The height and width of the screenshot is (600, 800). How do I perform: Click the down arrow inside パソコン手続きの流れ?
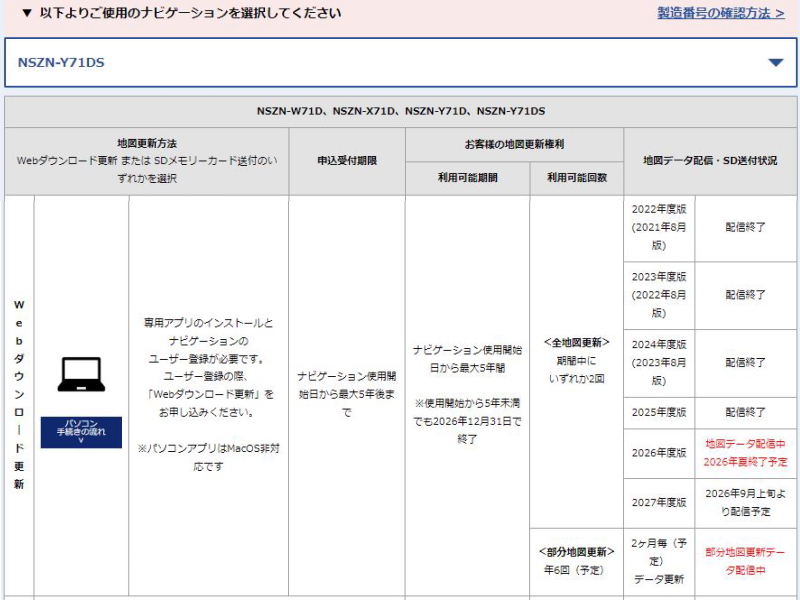coord(80,438)
